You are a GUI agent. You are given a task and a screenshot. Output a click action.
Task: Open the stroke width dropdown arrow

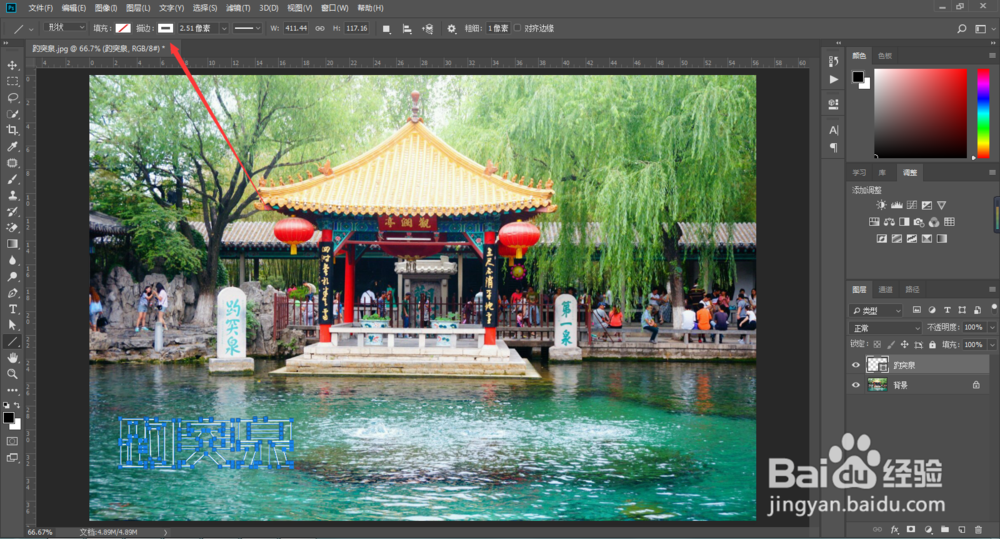(x=224, y=29)
